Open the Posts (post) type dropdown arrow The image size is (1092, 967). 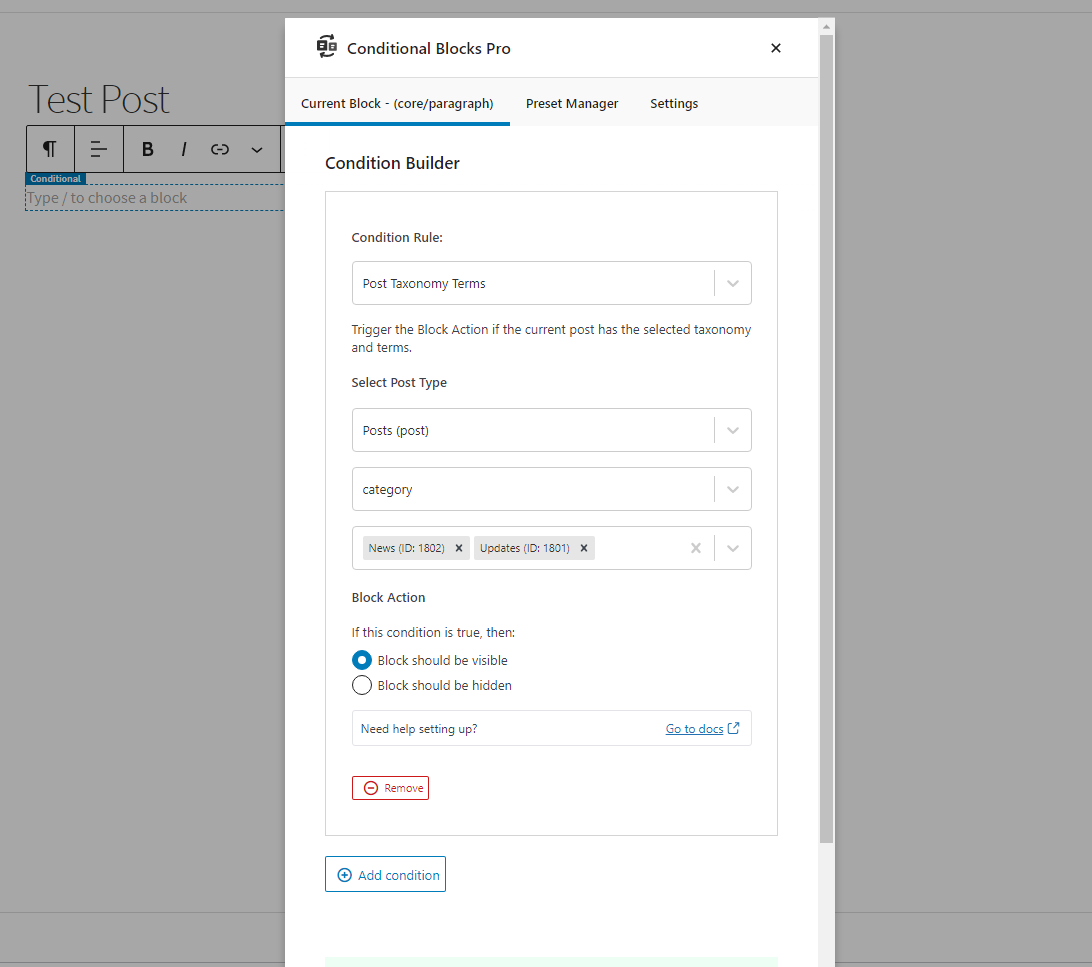(x=733, y=430)
